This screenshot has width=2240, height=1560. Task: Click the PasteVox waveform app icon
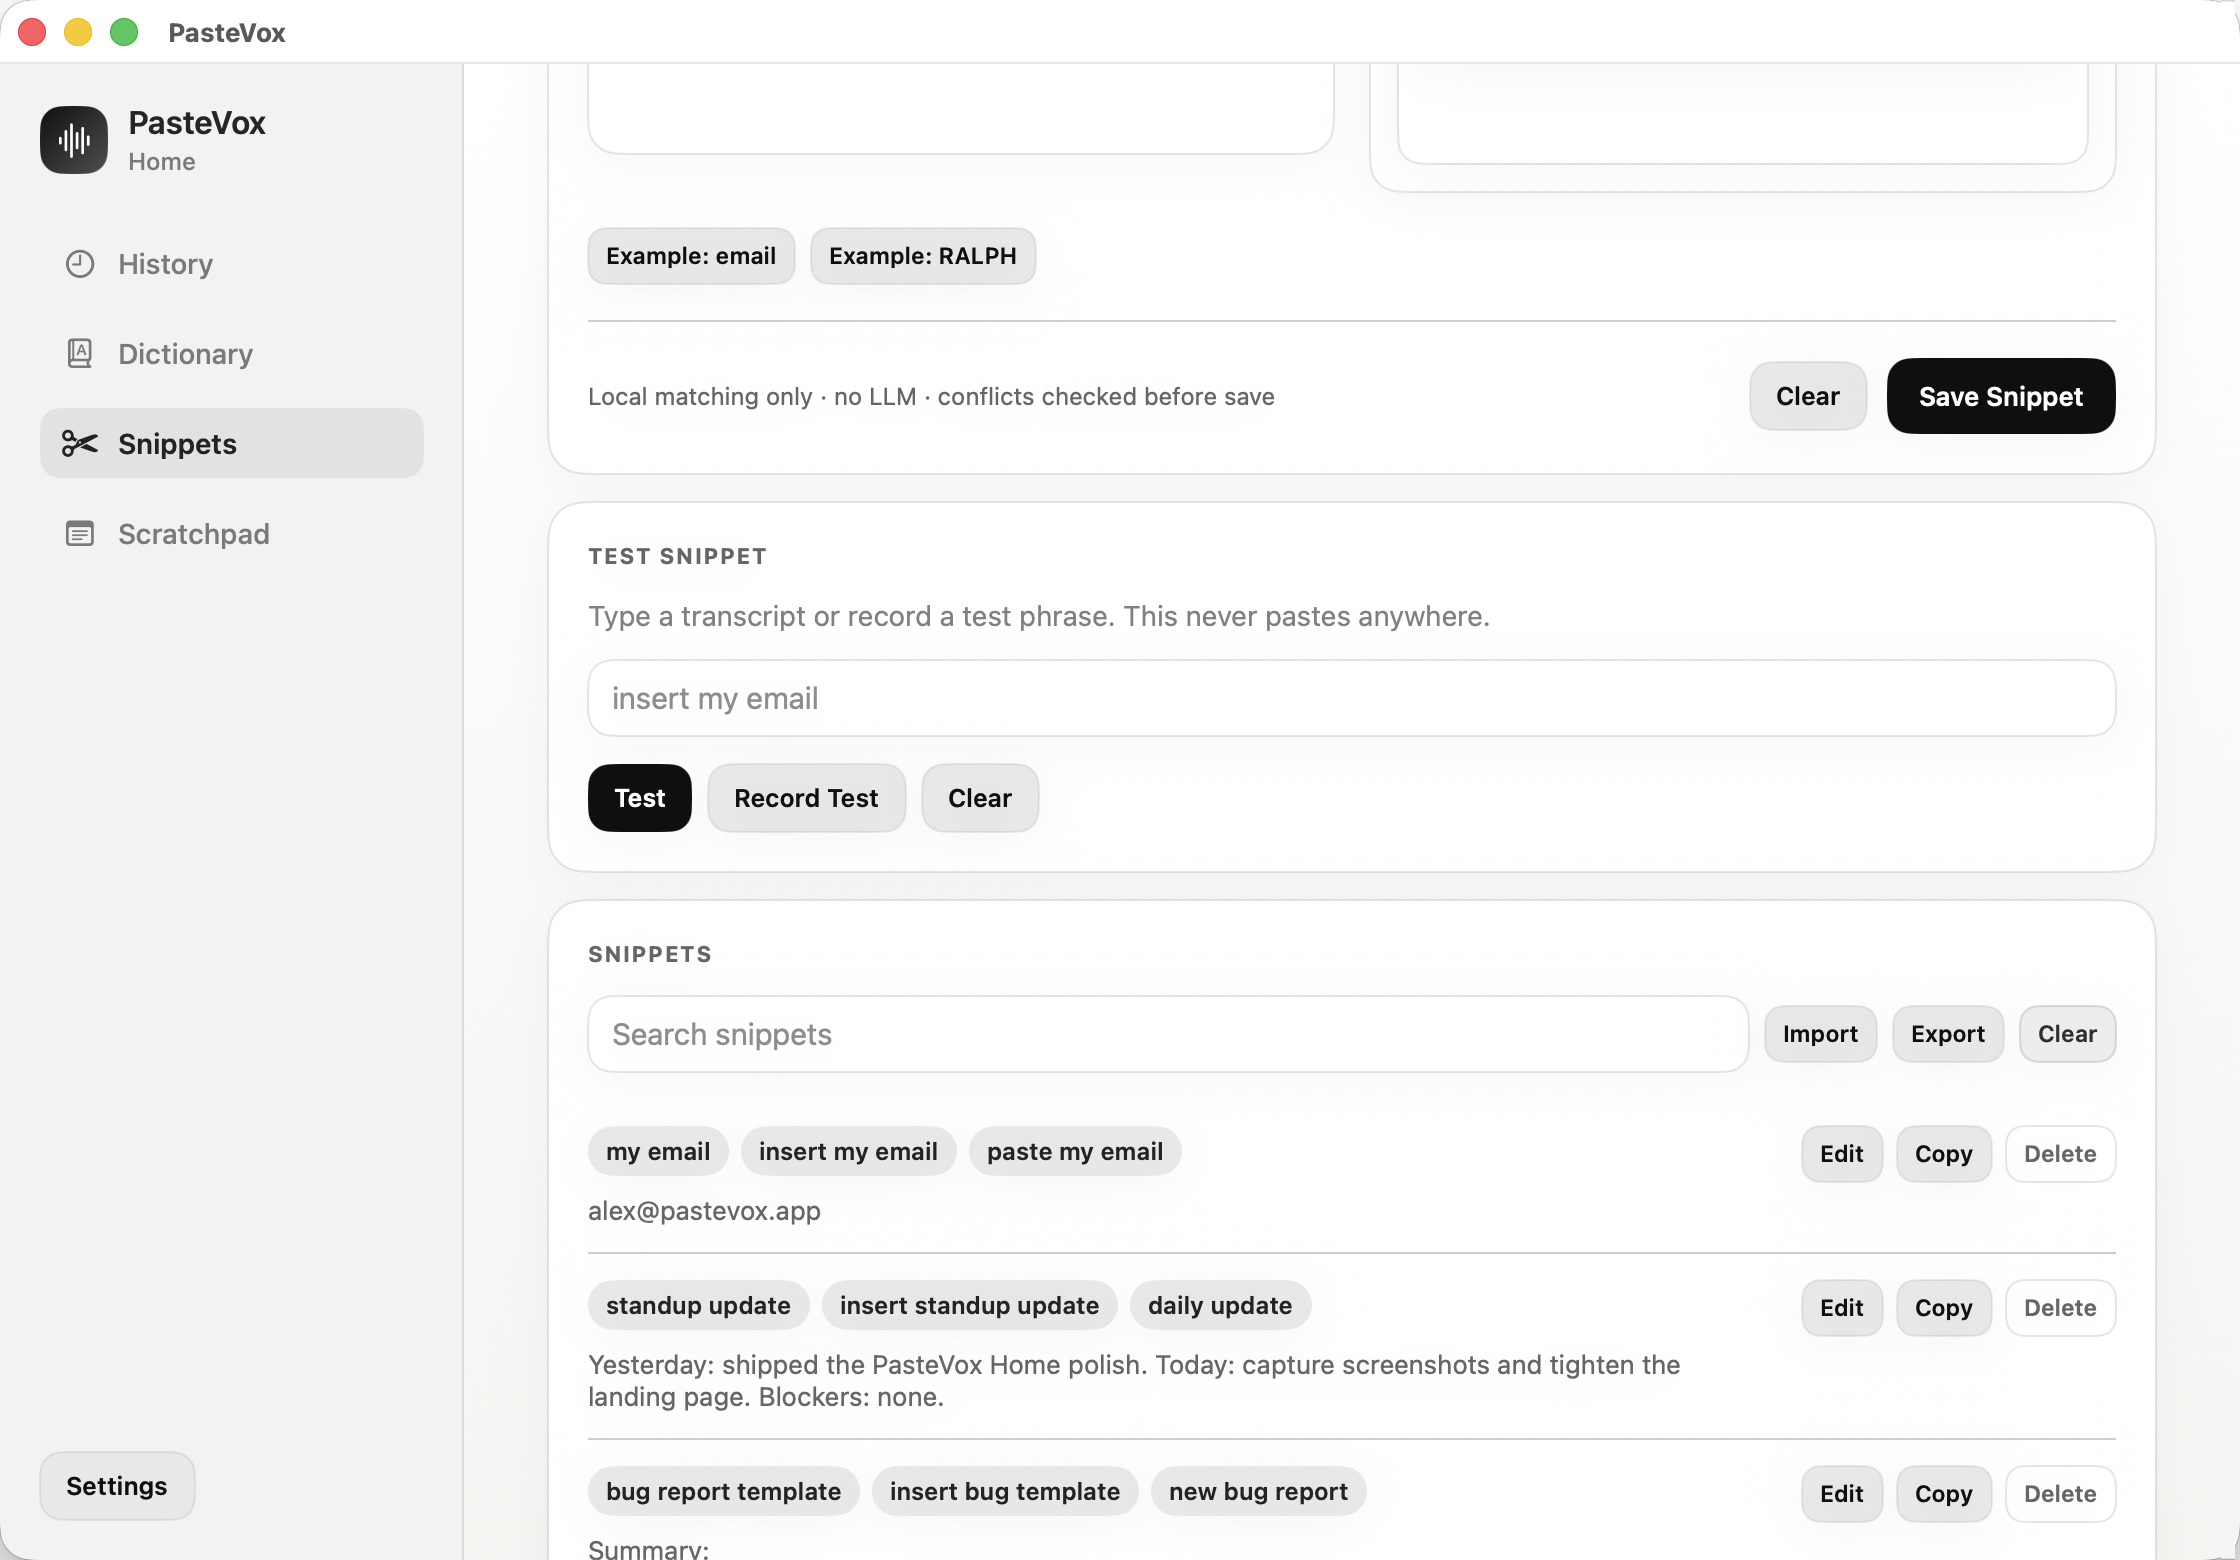point(74,140)
